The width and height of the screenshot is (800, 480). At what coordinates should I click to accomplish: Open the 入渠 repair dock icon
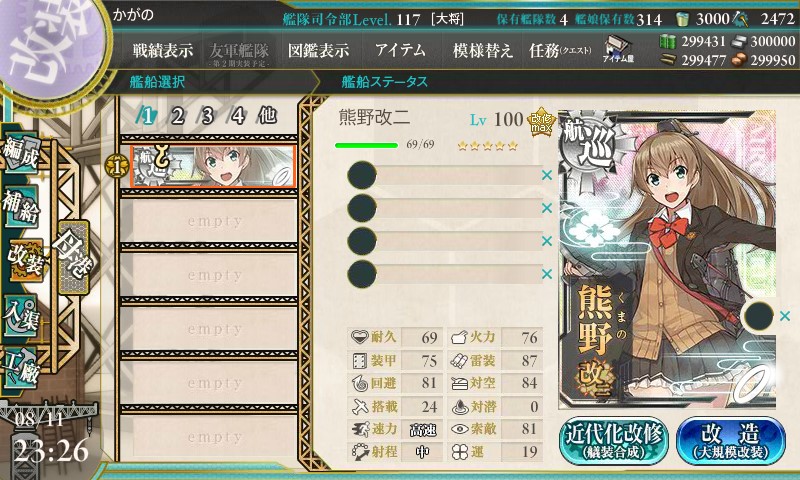pyautogui.click(x=21, y=315)
